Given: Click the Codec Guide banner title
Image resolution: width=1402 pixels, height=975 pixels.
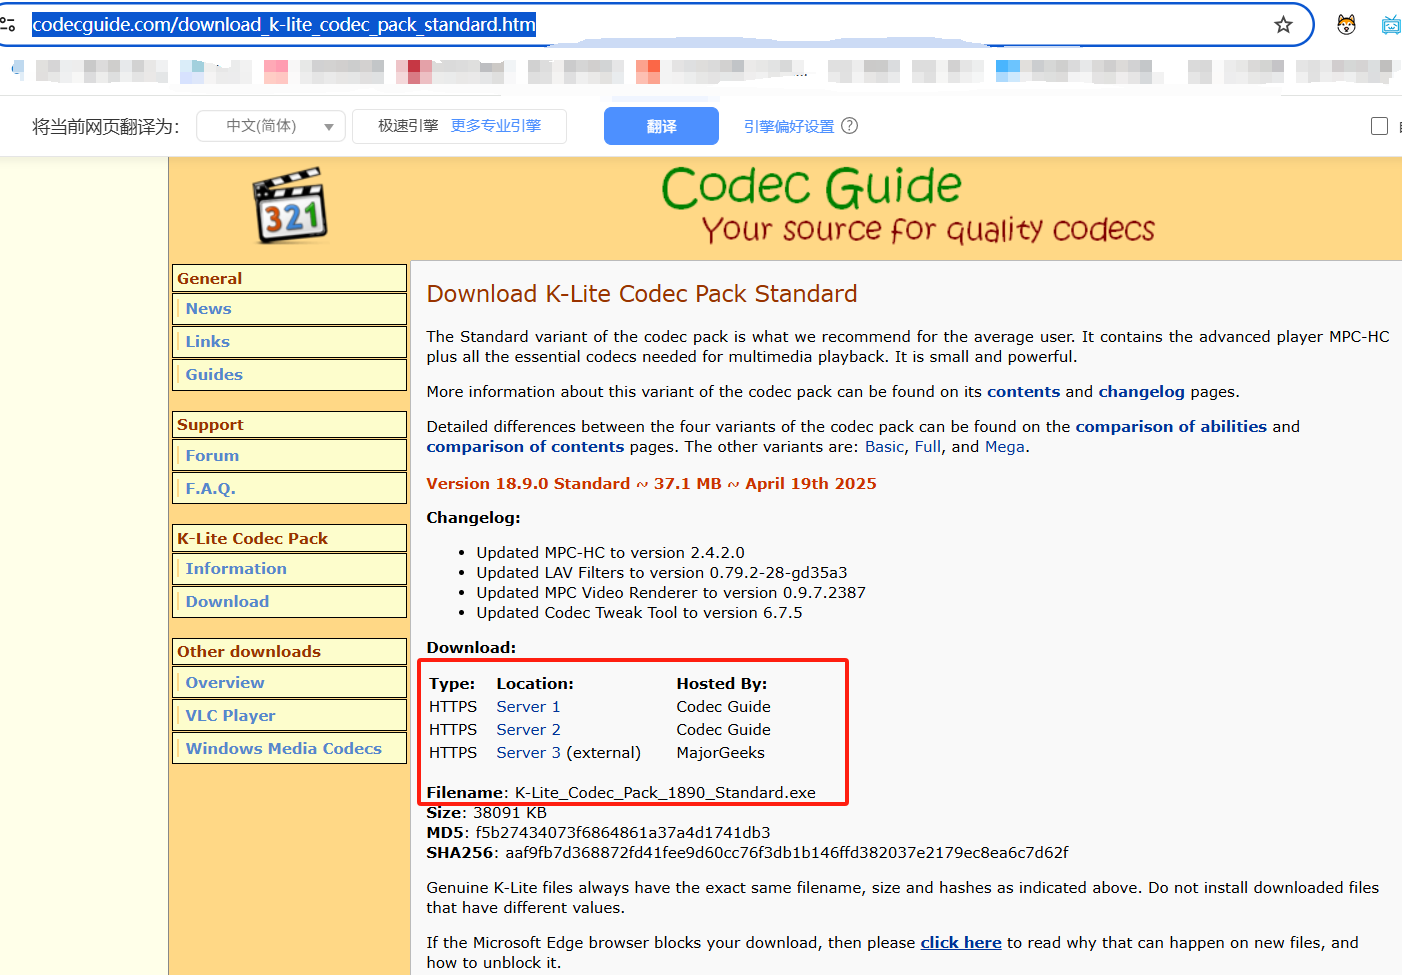Looking at the screenshot, I should coord(811,187).
